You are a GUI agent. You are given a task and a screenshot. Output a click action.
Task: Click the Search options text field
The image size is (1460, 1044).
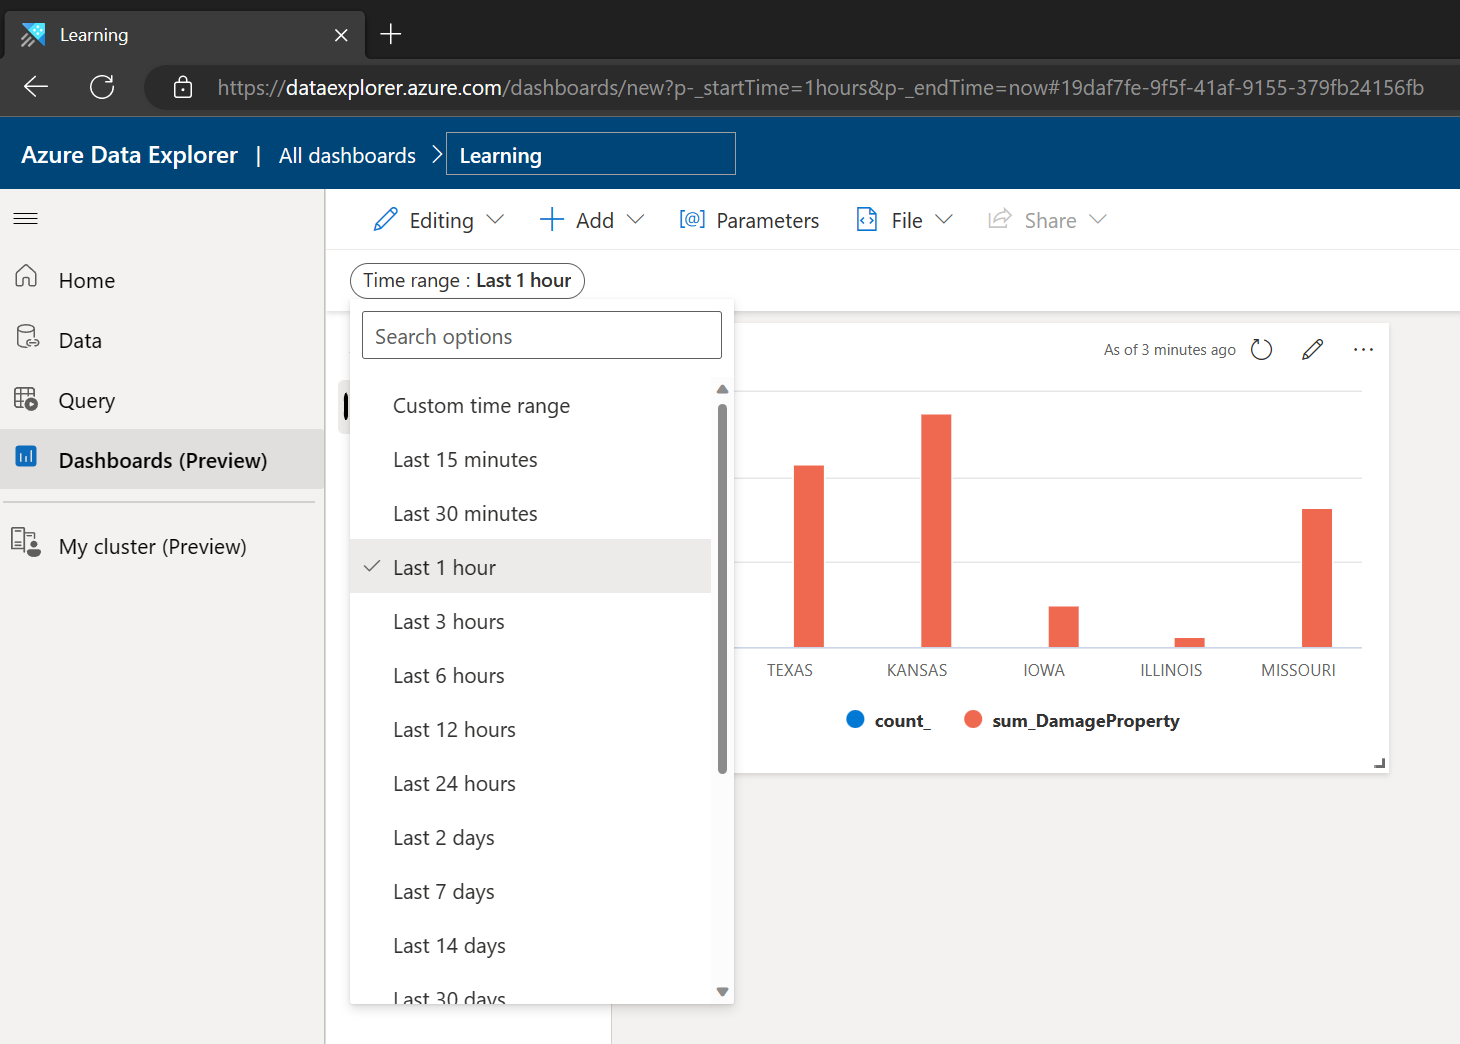[x=541, y=336]
